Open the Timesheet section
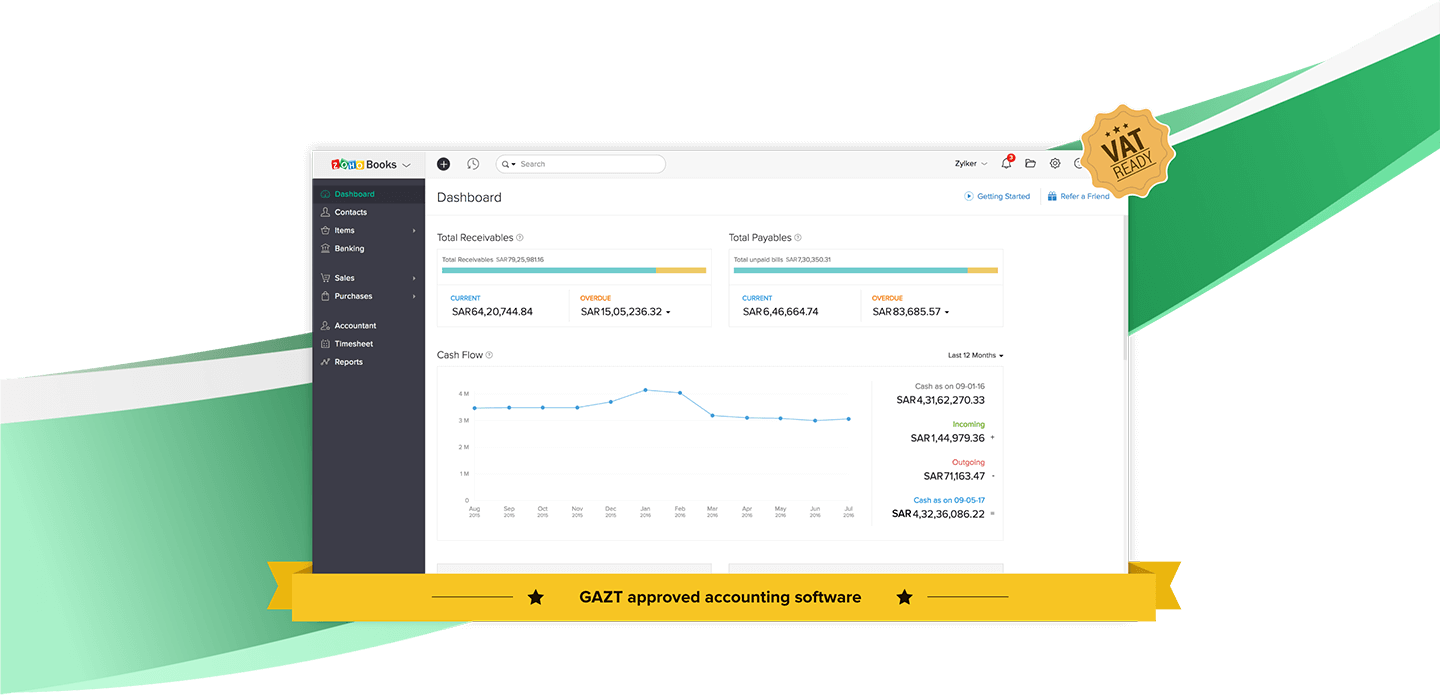 click(x=352, y=343)
